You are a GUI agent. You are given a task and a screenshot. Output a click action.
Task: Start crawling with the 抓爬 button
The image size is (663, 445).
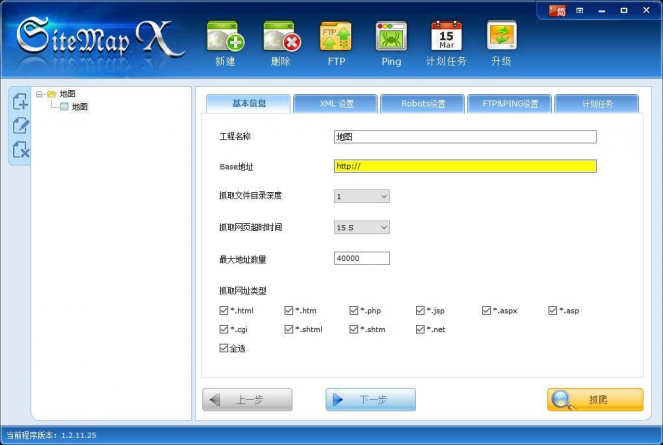pos(595,400)
